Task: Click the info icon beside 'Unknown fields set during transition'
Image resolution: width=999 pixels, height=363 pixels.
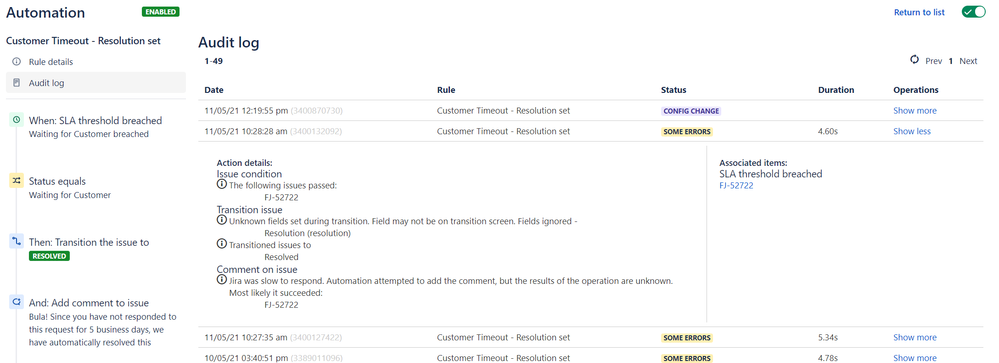Action: pyautogui.click(x=222, y=220)
